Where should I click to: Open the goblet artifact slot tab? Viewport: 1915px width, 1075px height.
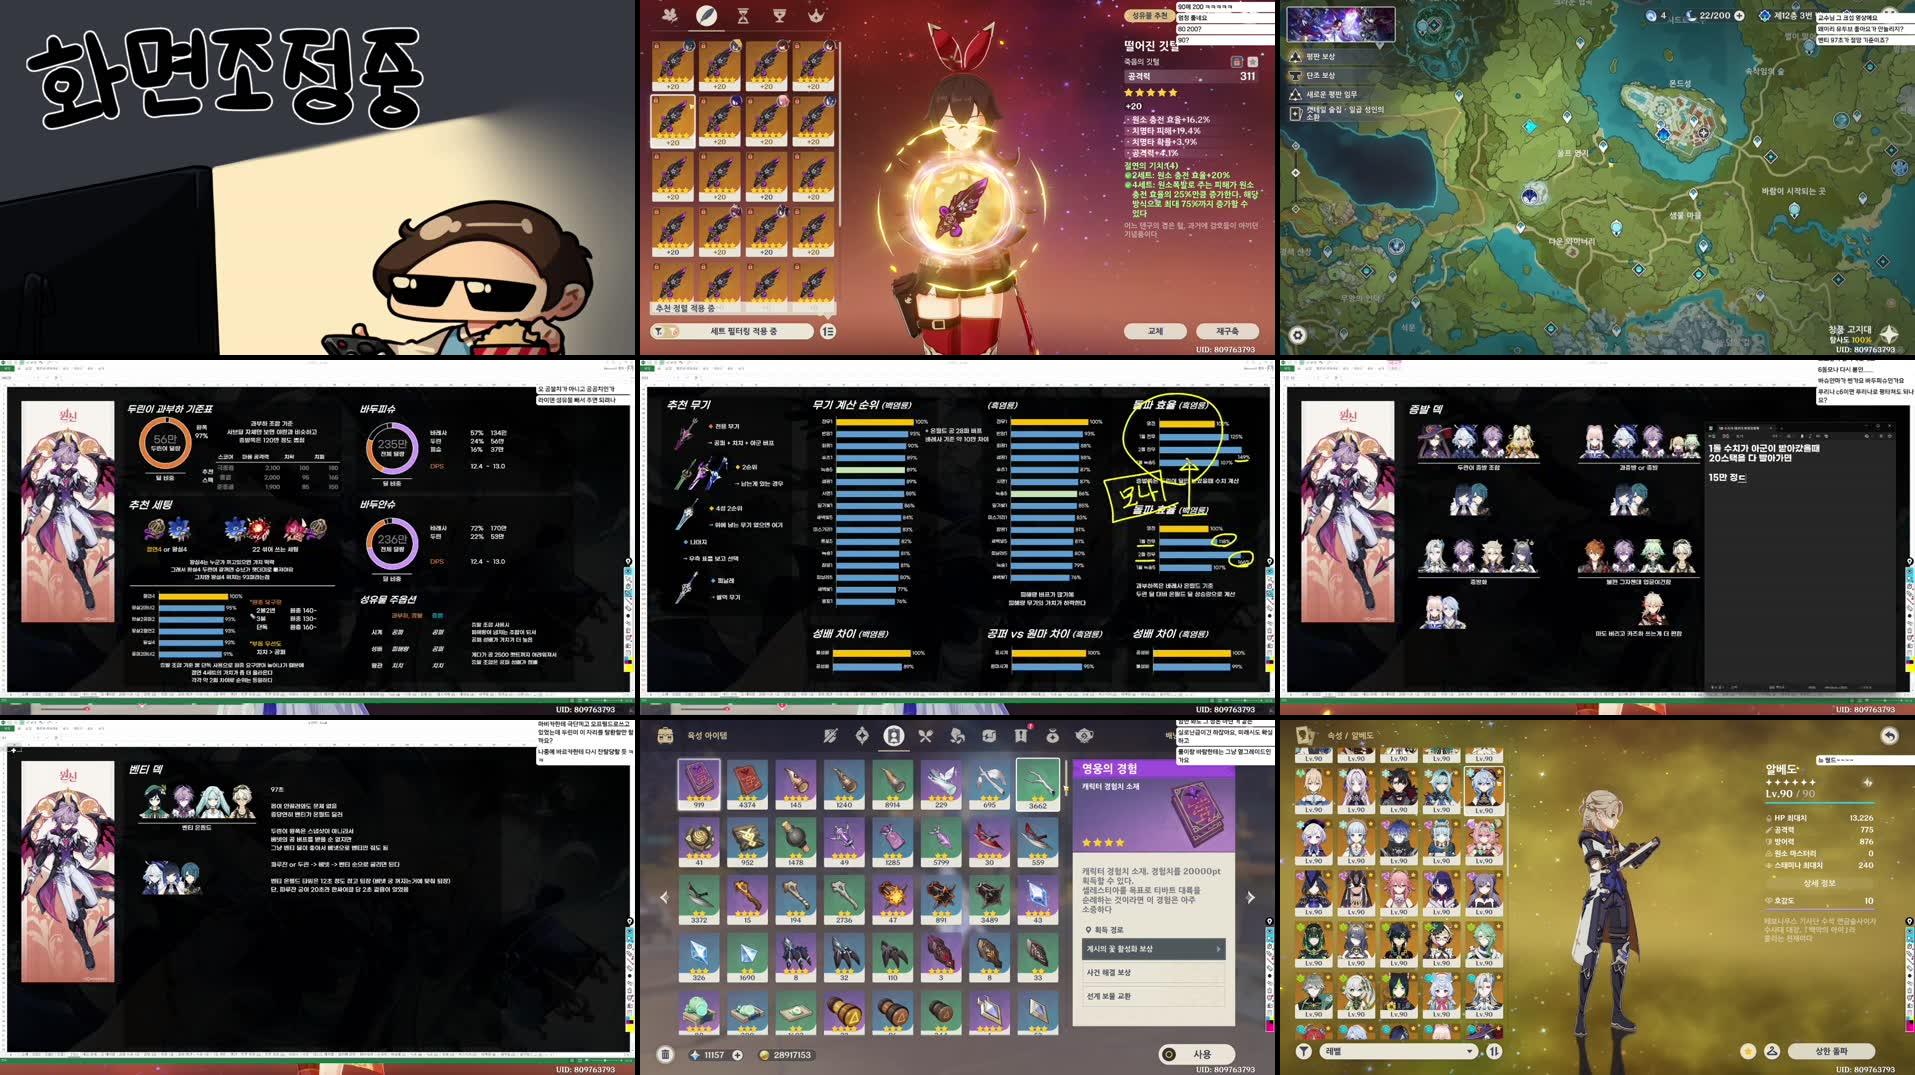click(x=778, y=15)
